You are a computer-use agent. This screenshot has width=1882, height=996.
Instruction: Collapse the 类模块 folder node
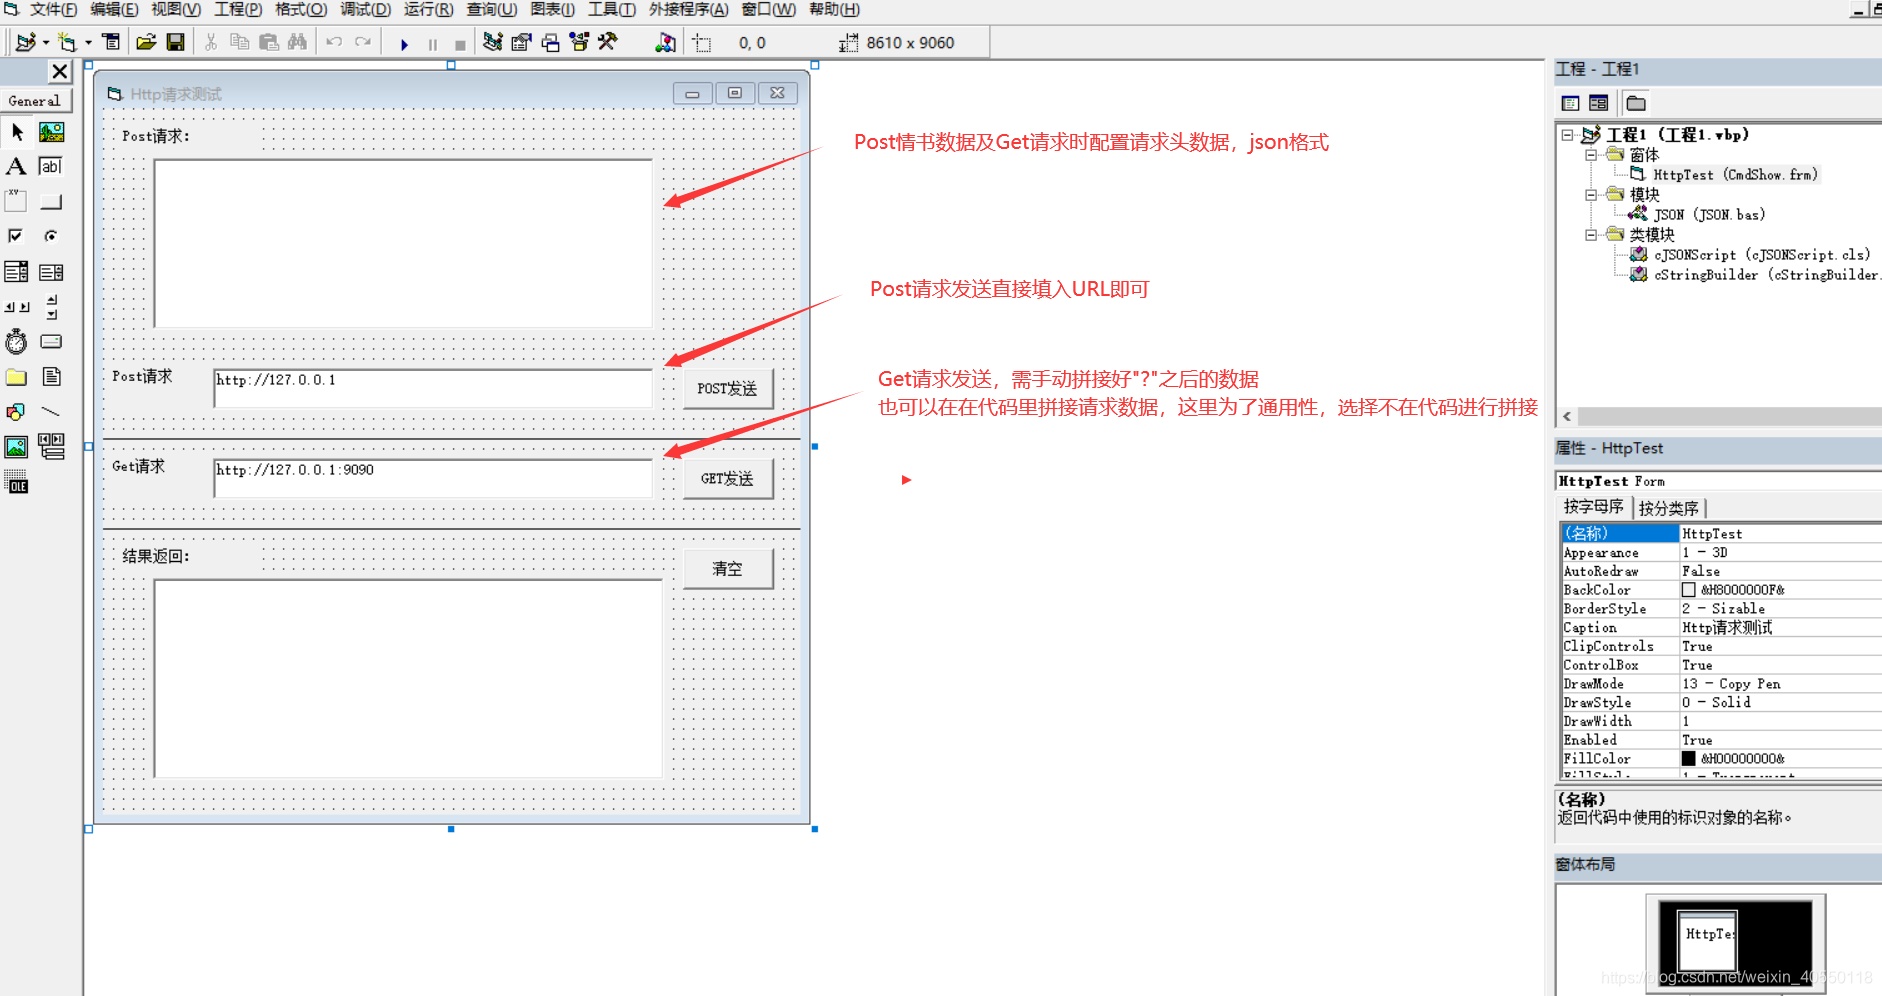tap(1590, 235)
